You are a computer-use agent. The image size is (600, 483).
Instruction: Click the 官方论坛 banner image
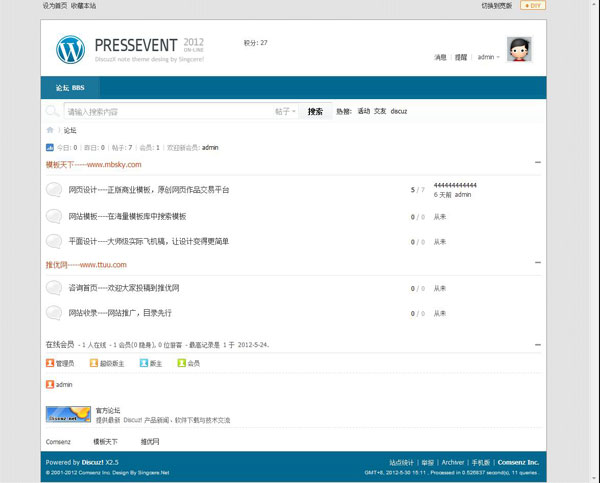(68, 414)
